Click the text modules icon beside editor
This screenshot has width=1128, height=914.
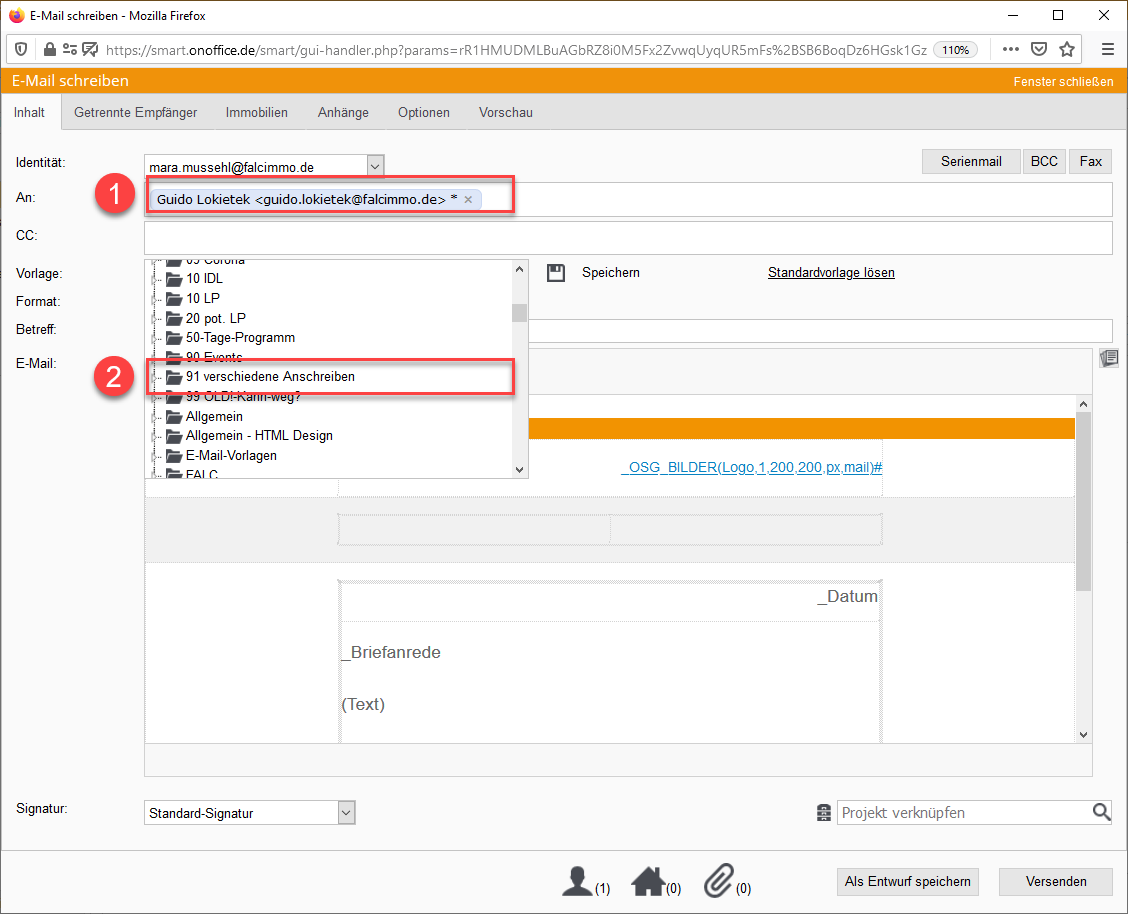coord(1108,358)
